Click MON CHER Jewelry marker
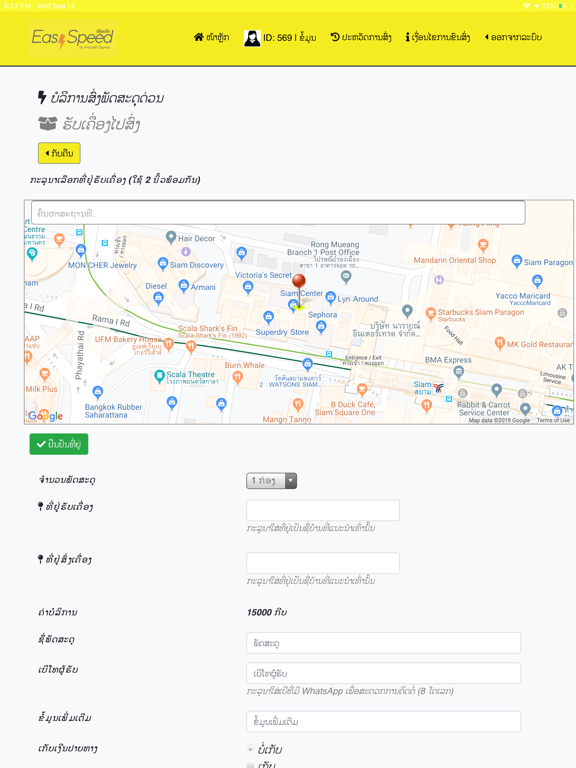 [81, 251]
